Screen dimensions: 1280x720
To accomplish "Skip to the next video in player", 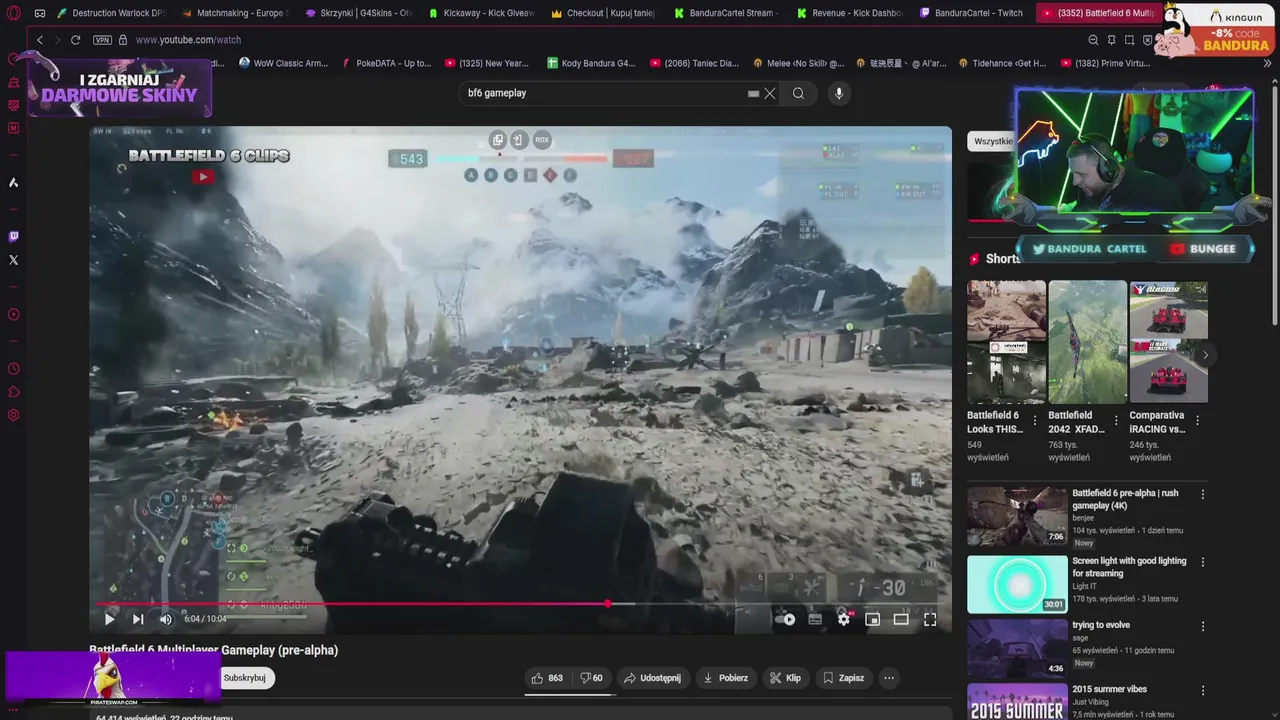I will pyautogui.click(x=138, y=619).
